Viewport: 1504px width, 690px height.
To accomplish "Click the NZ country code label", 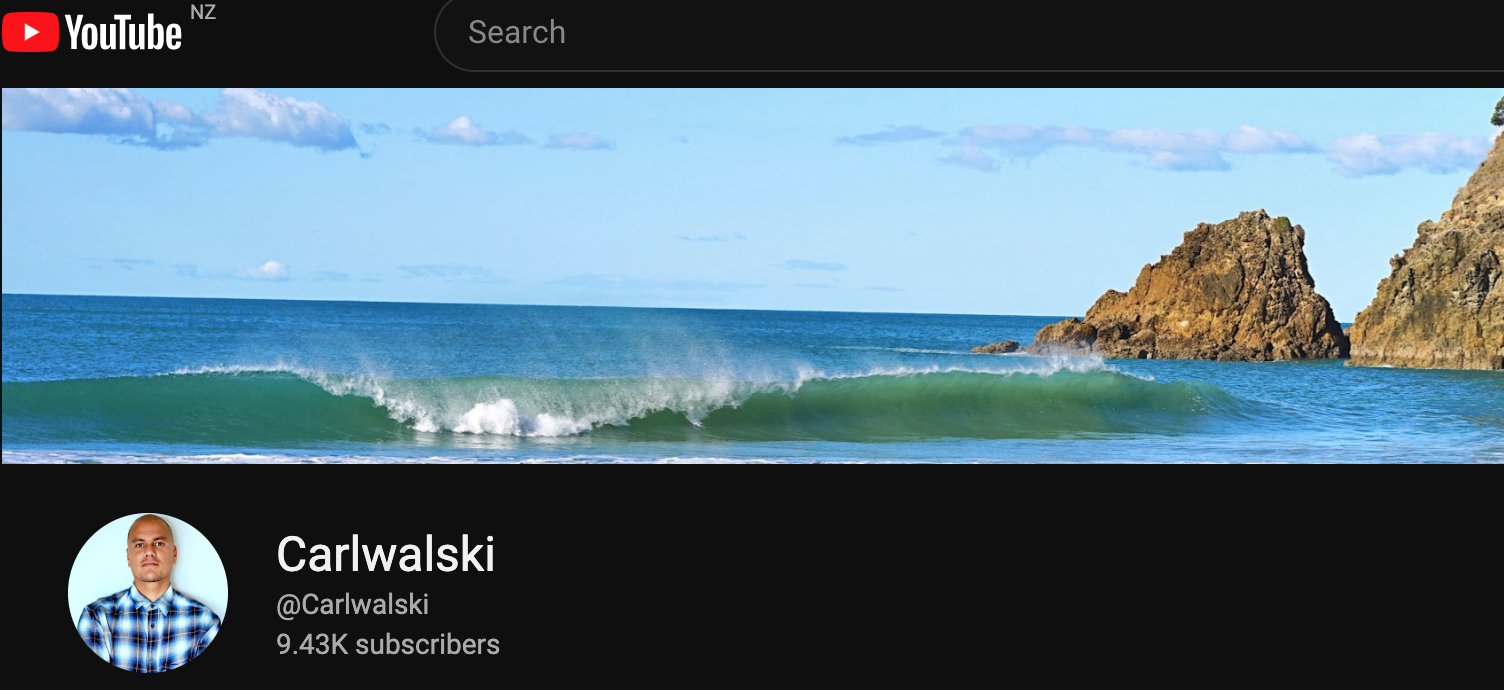I will coord(203,13).
